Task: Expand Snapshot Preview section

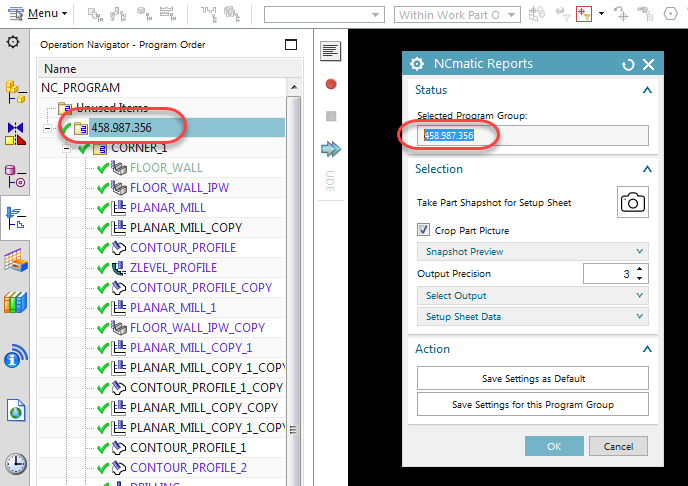Action: (532, 251)
